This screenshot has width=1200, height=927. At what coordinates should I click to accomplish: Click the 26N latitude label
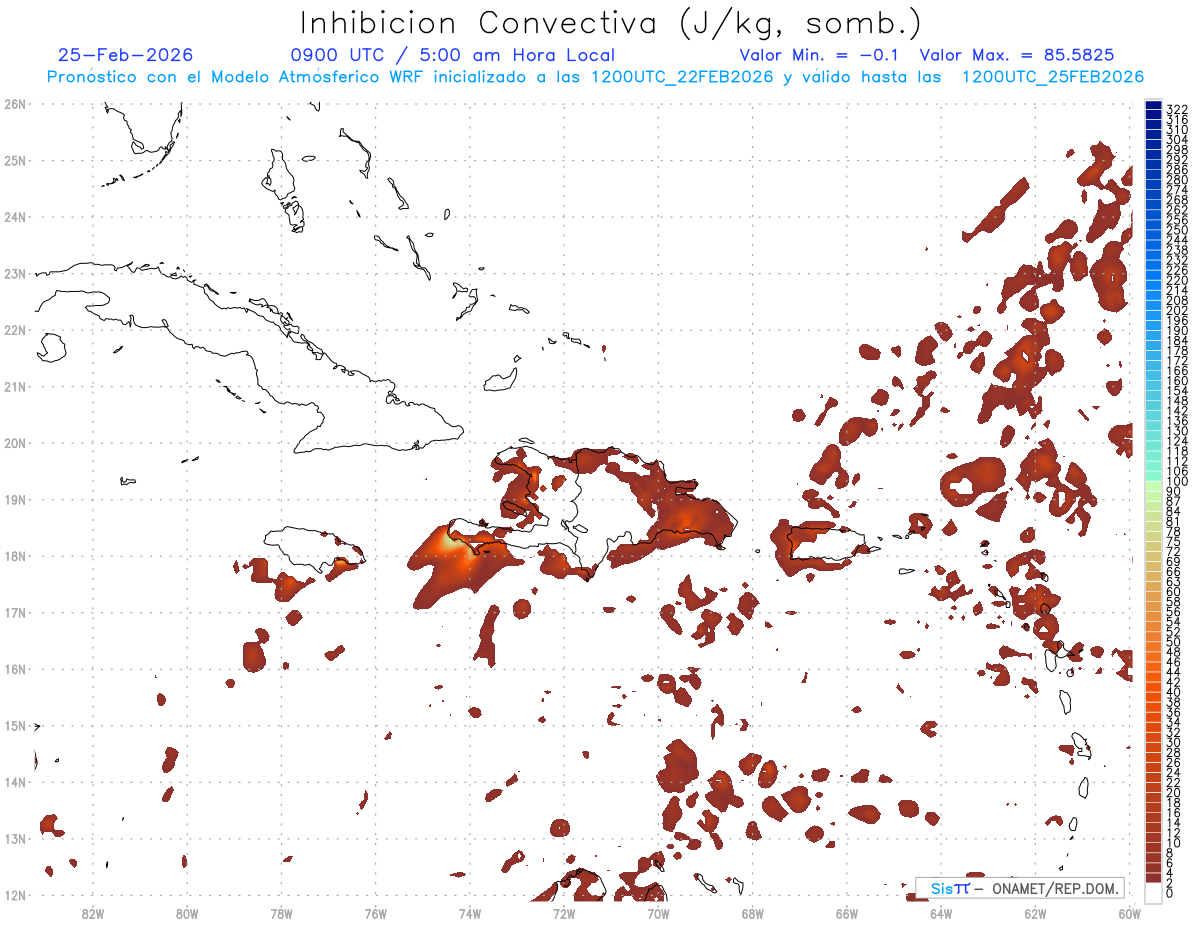(14, 104)
